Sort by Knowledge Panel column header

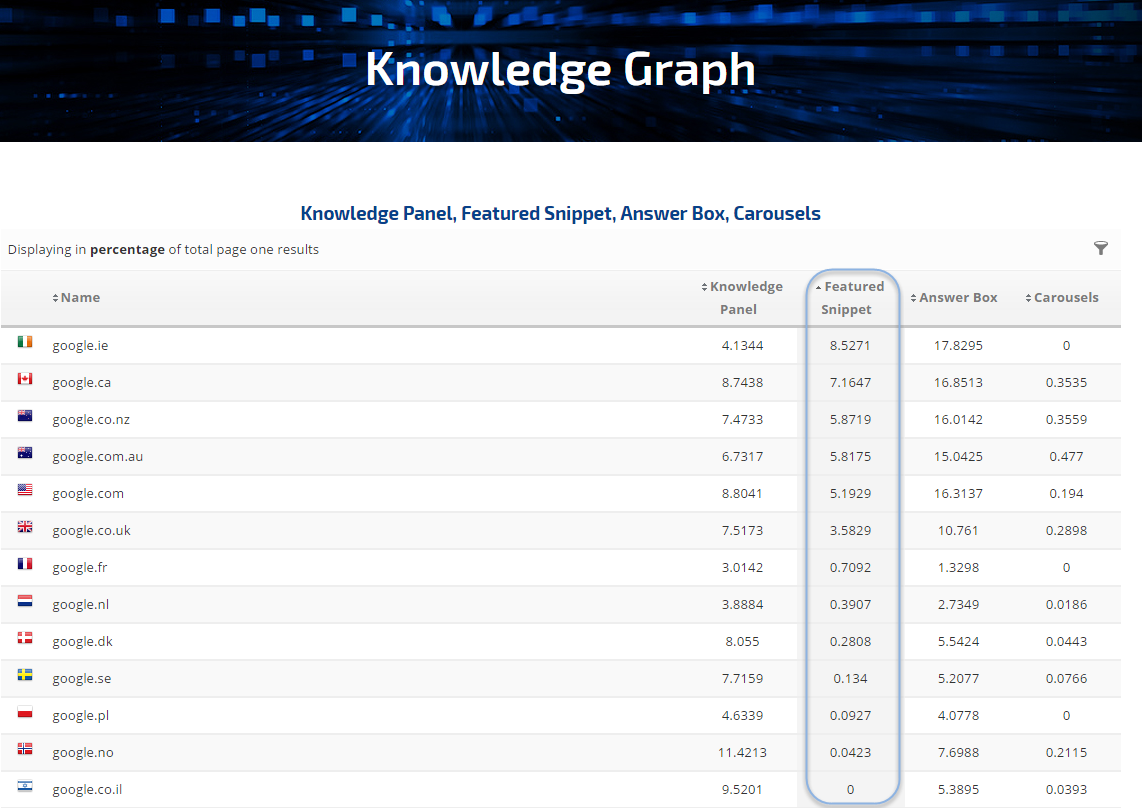pos(742,297)
